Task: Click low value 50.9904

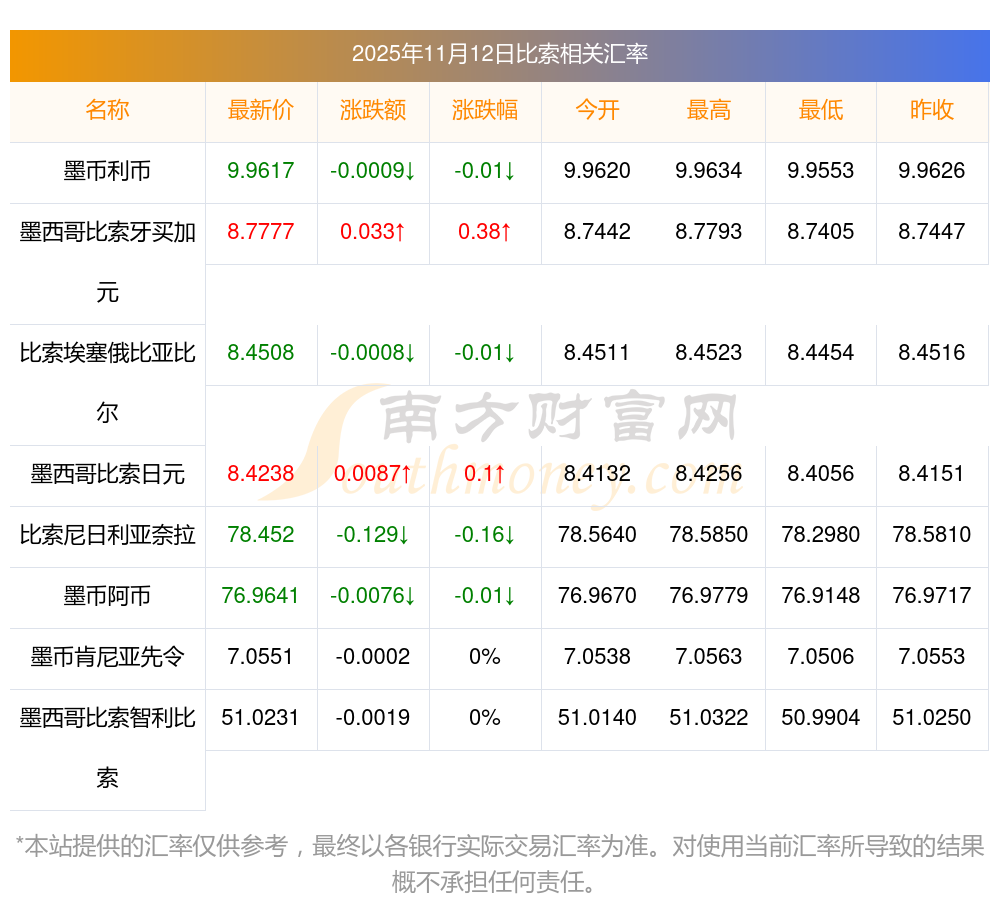Action: [x=821, y=717]
